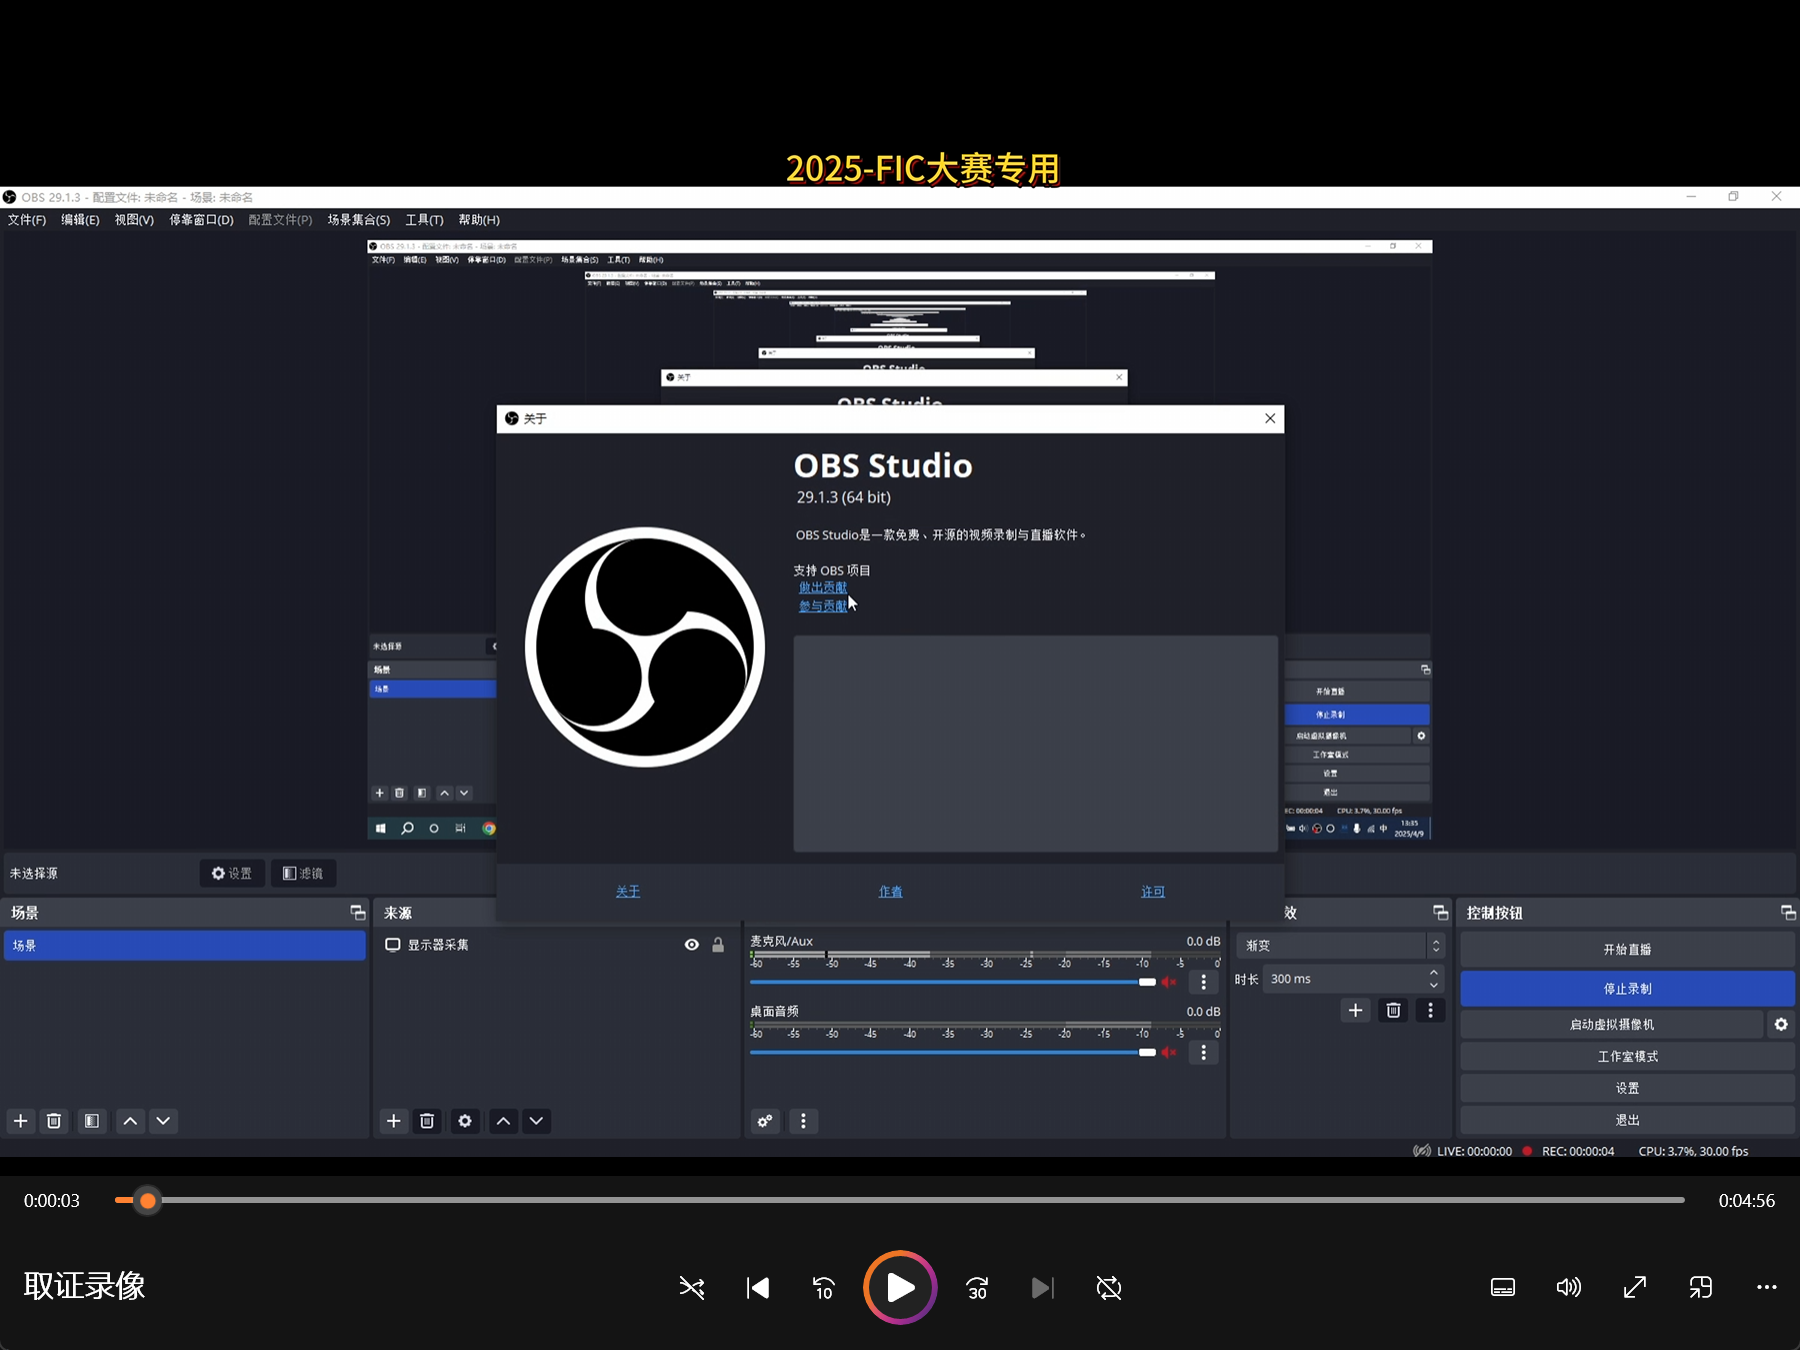This screenshot has height=1350, width=1800.
Task: Follow the 做出贡献 link
Action: point(822,588)
